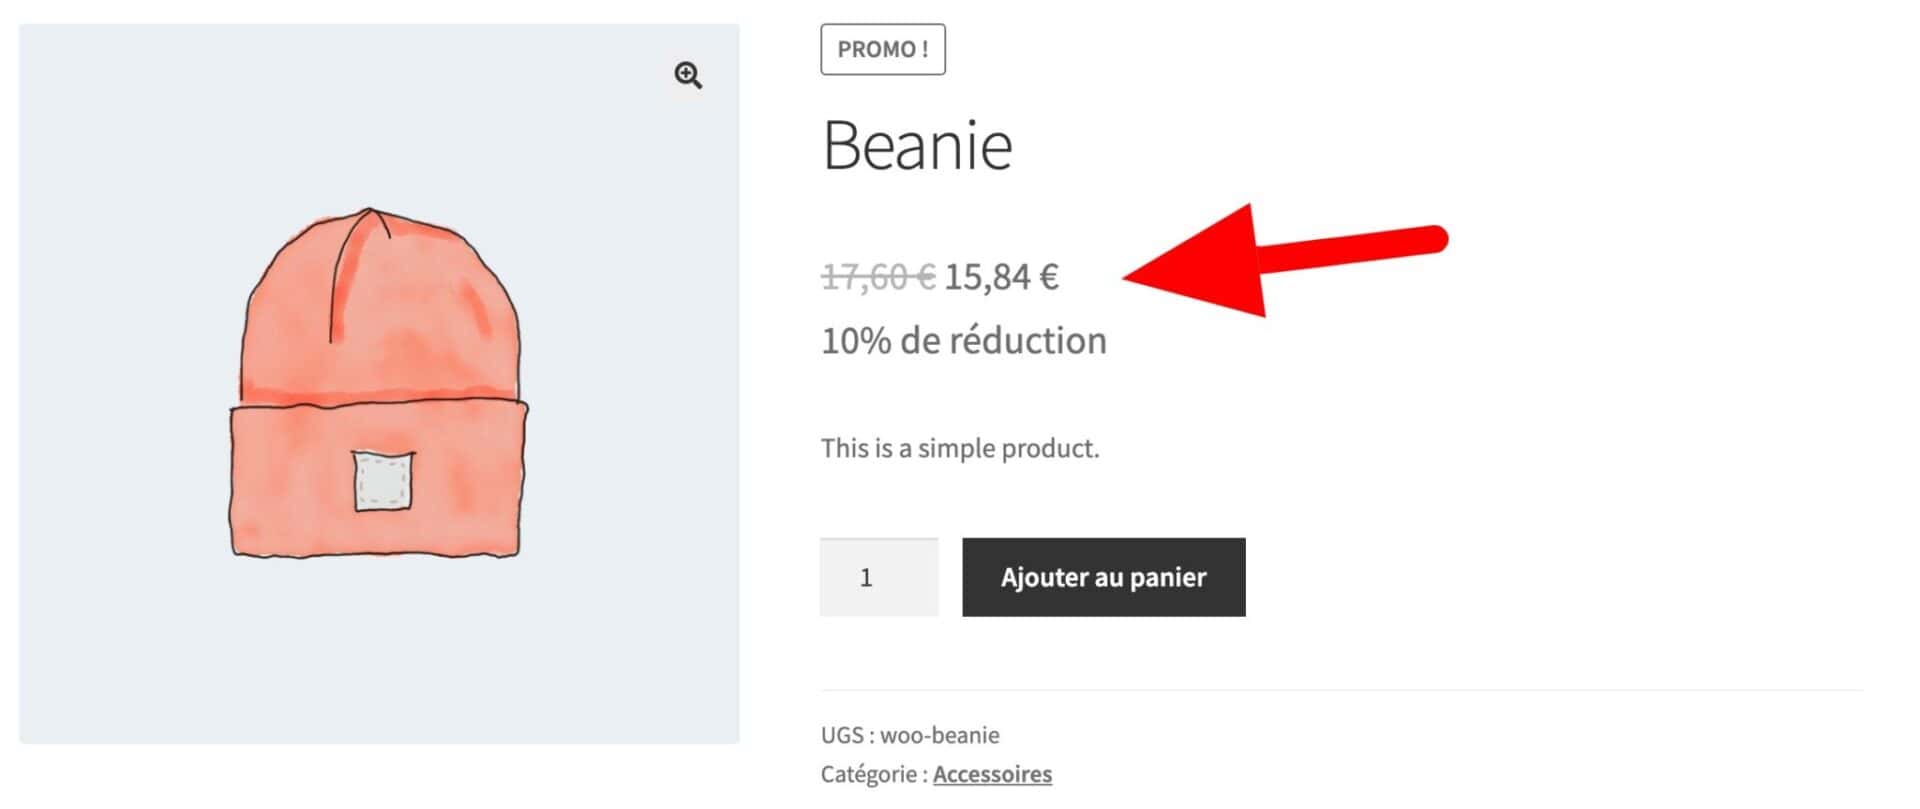The height and width of the screenshot is (809, 1920).
Task: Click the gray patch on the beanie
Action: [383, 481]
